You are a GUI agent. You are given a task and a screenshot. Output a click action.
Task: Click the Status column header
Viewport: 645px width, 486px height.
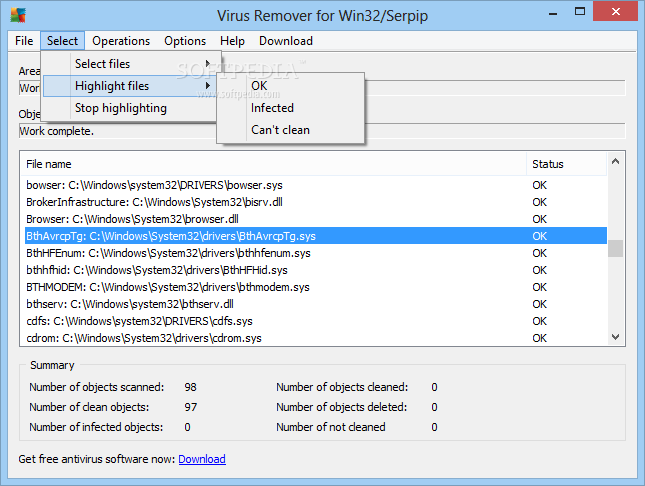pos(566,164)
